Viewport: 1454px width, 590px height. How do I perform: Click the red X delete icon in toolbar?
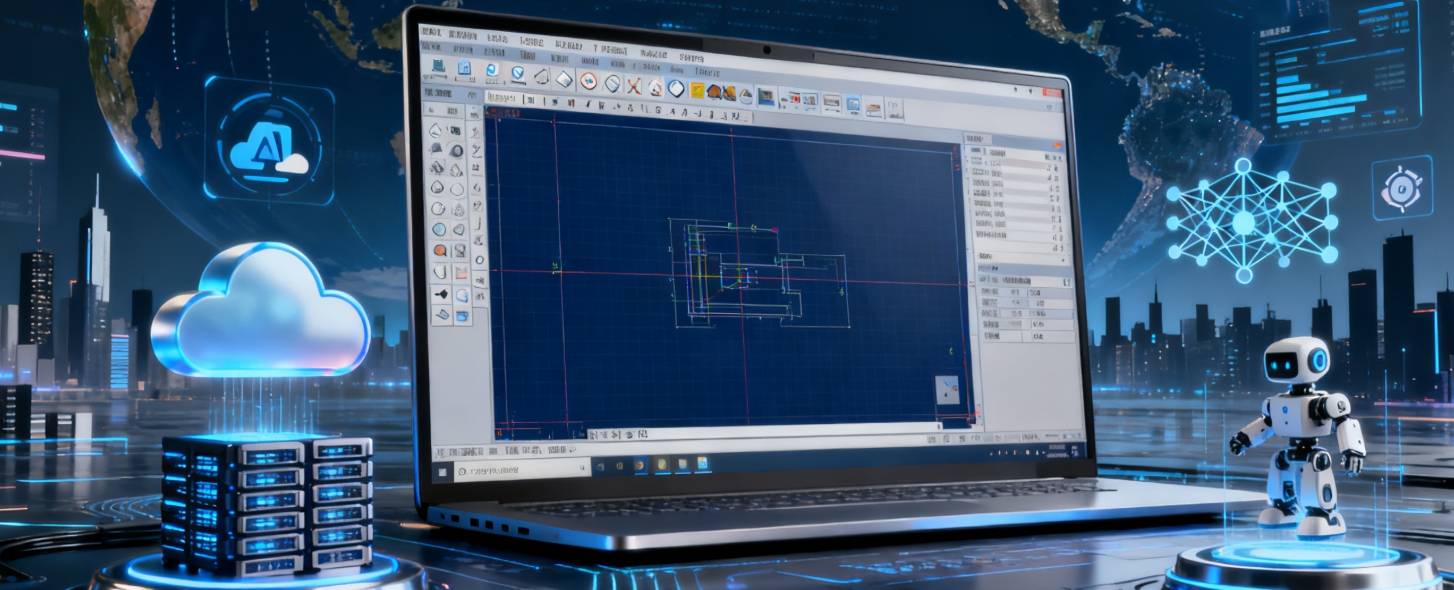click(x=633, y=86)
